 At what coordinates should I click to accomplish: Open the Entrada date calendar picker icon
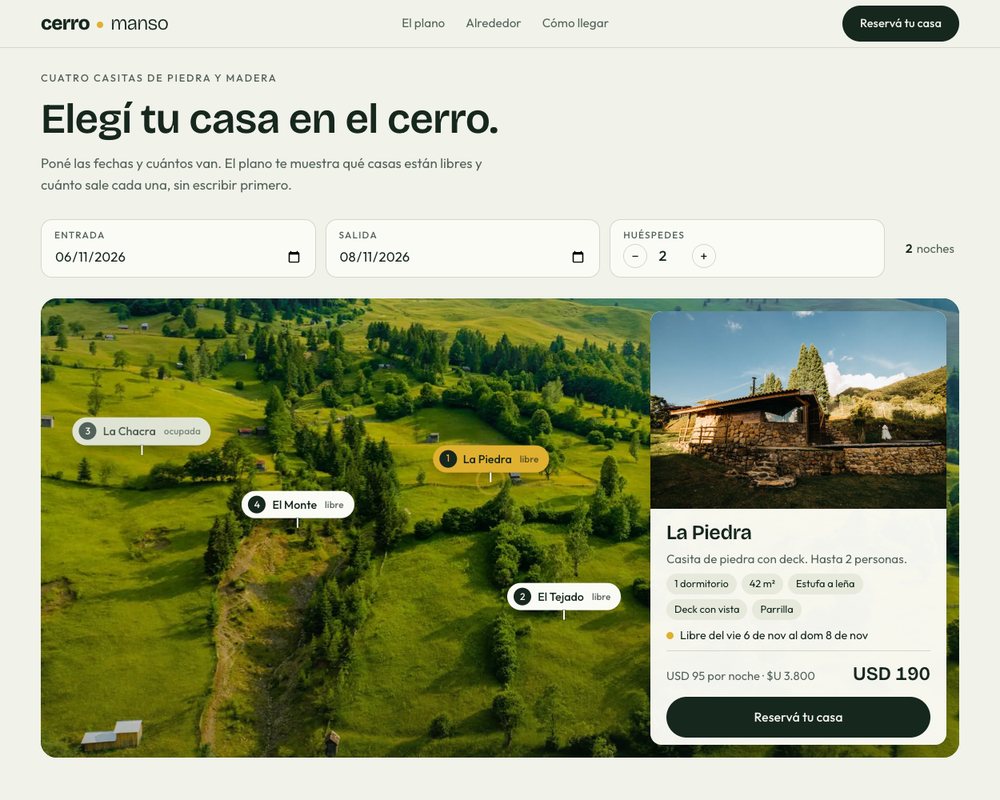[x=294, y=257]
